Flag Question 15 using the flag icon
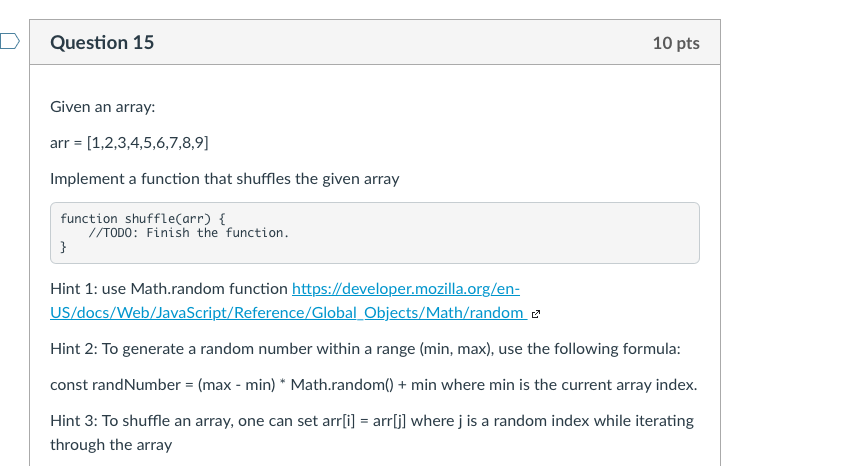860x466 pixels. (x=10, y=42)
